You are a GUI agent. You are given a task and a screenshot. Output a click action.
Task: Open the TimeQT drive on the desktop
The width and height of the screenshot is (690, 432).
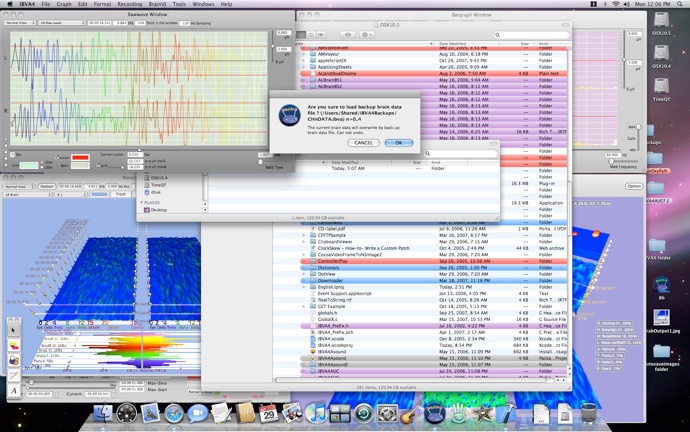(661, 86)
